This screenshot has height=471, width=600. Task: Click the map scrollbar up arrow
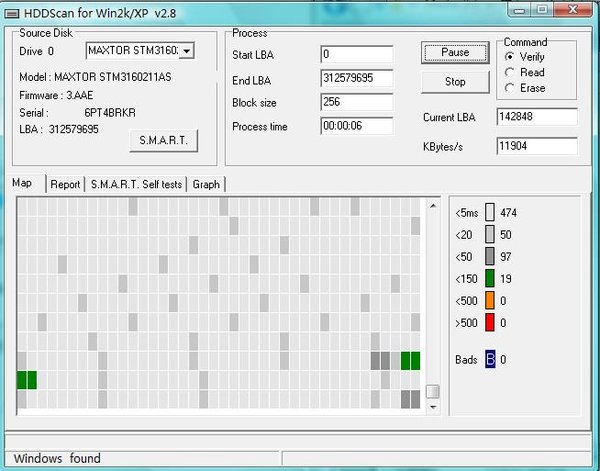coord(433,206)
